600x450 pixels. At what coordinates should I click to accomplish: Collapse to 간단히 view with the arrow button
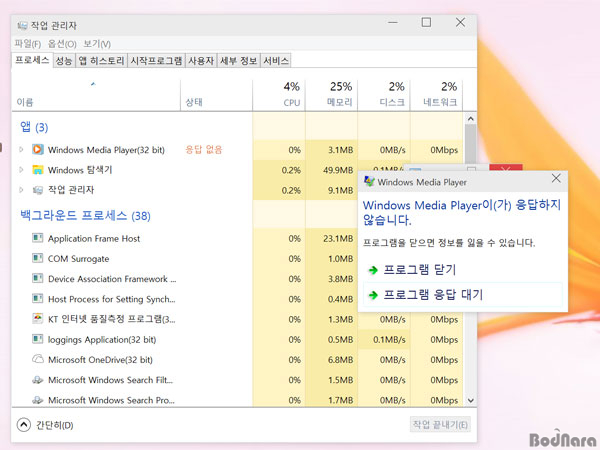[24, 425]
